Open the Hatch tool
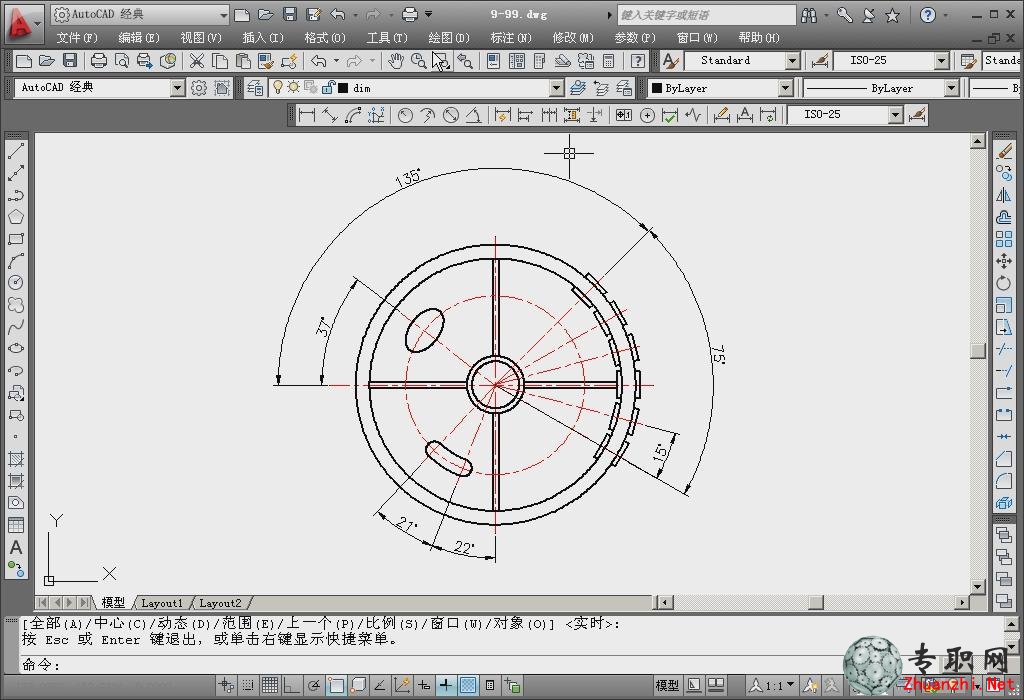Screen dimensions: 1024x700 coord(16,459)
